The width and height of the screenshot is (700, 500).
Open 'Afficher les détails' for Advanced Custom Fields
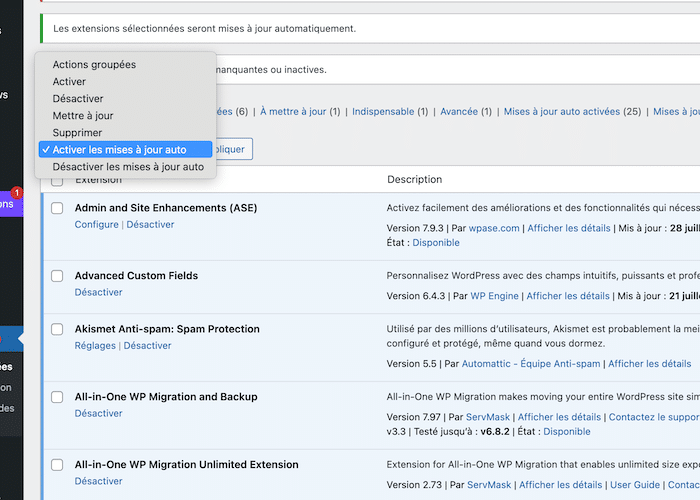click(x=567, y=296)
